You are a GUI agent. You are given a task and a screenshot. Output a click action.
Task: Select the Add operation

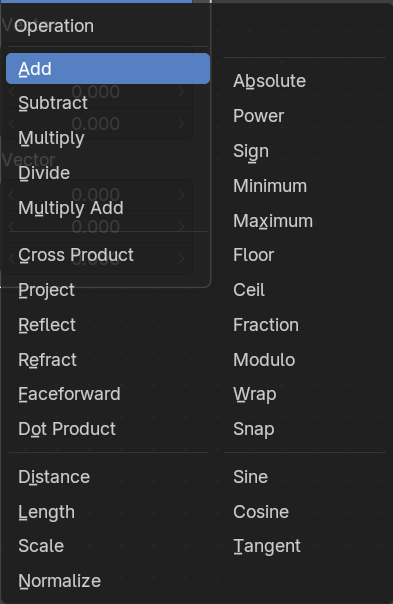pos(108,69)
